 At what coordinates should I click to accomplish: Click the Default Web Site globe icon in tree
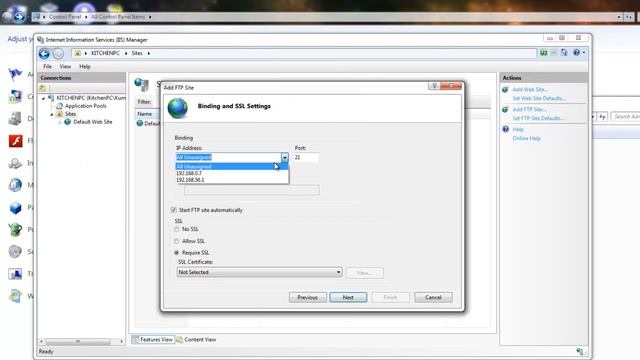click(x=68, y=122)
